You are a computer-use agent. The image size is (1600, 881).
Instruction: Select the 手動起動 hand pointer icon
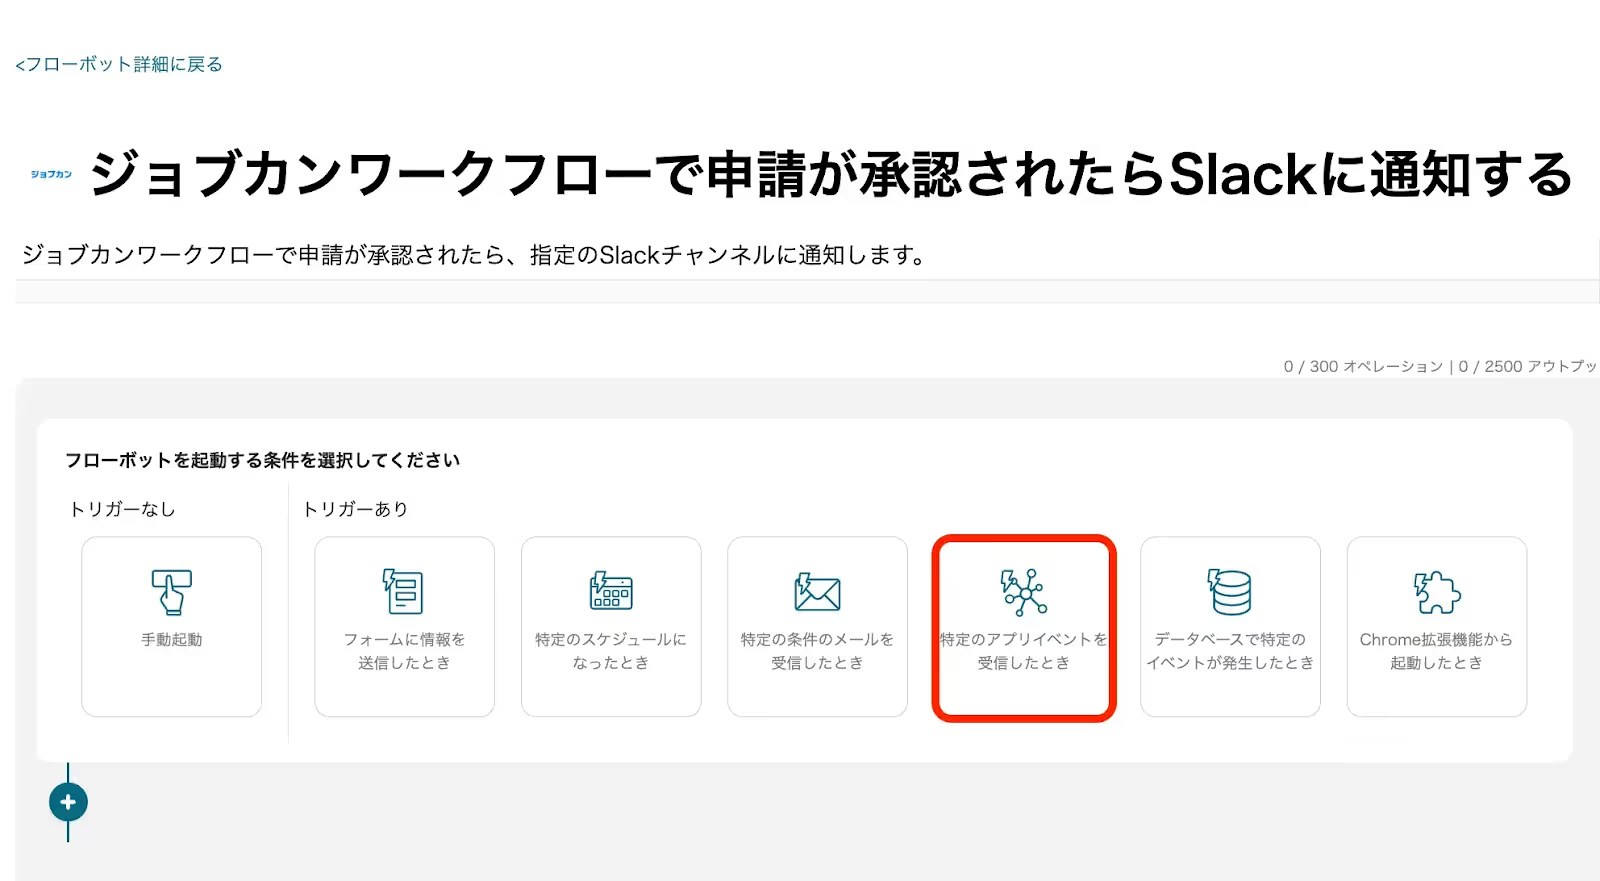click(x=171, y=591)
